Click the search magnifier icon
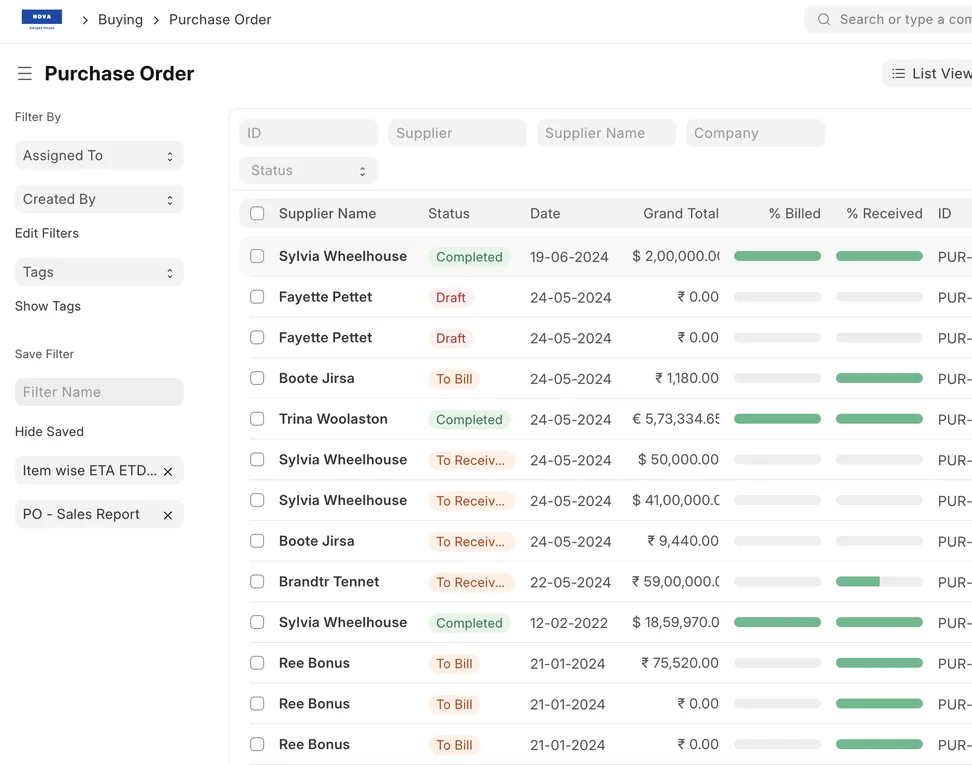The height and width of the screenshot is (765, 972). pos(823,19)
